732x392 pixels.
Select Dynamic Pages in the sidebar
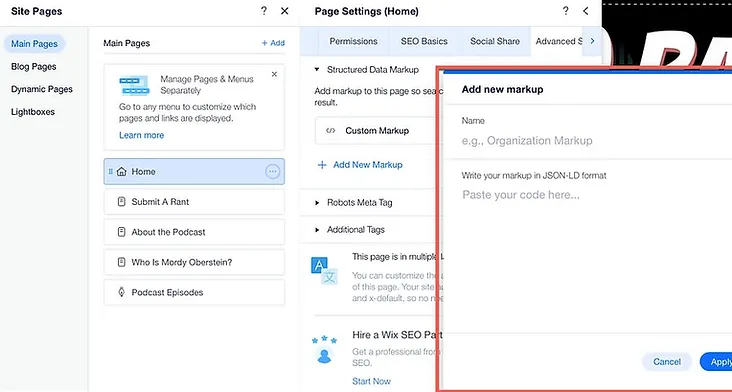click(42, 89)
